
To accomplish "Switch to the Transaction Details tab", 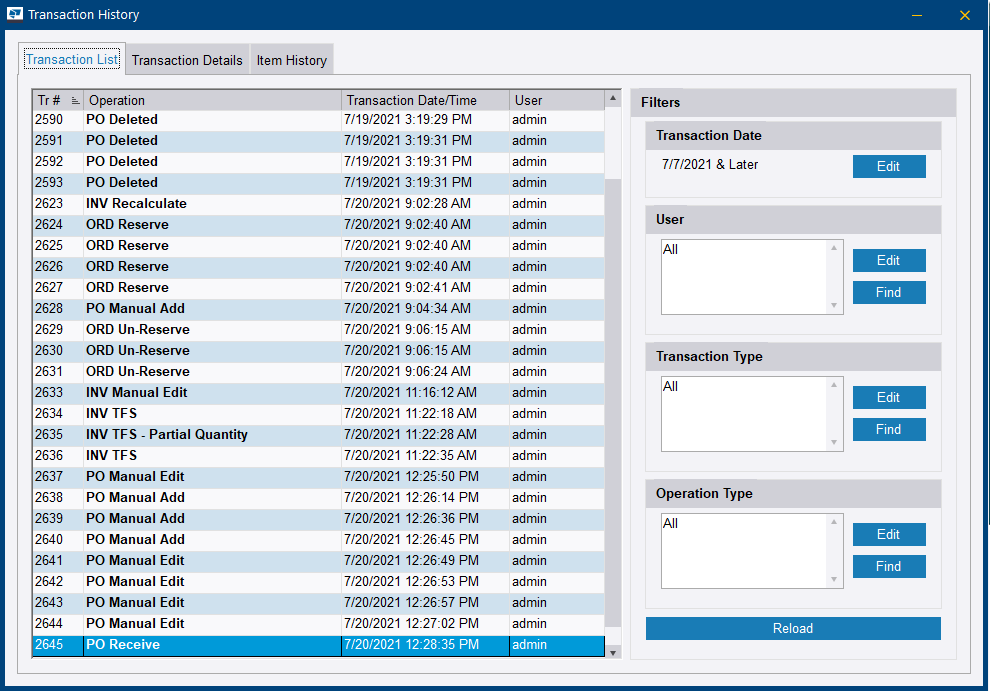I will click(187, 59).
